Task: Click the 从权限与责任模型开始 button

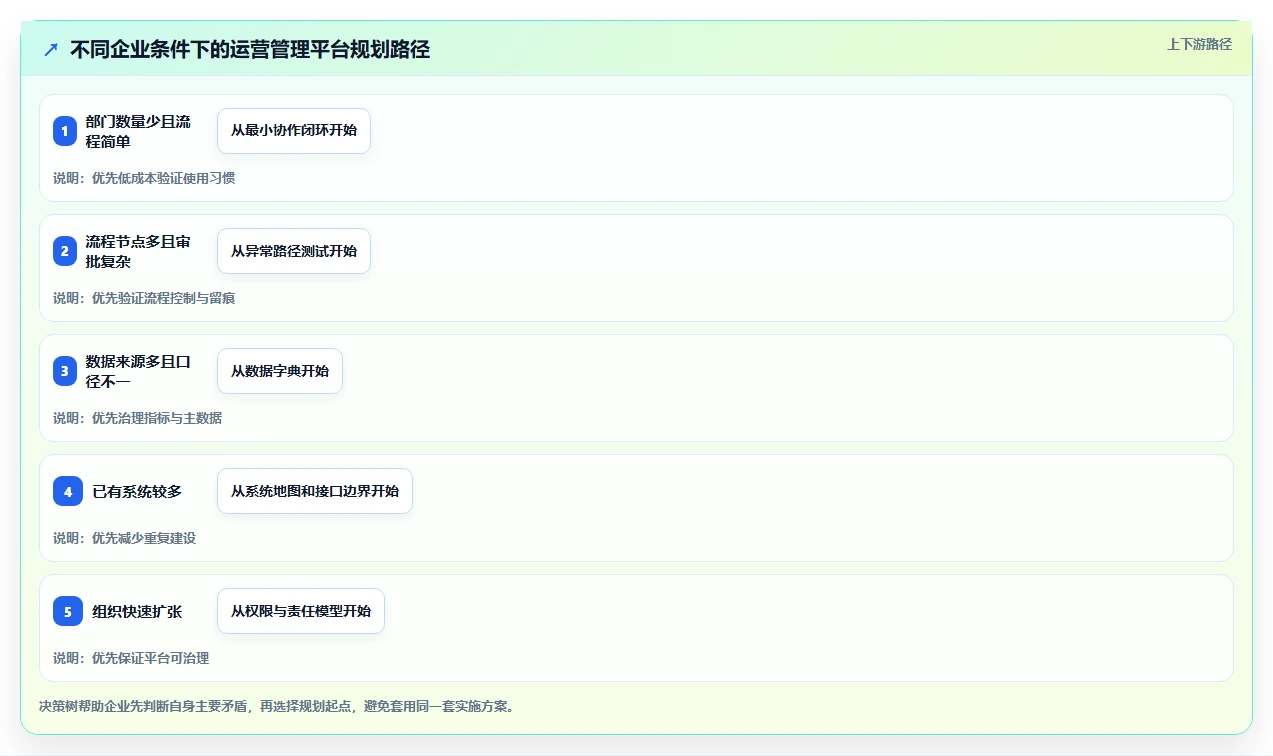Action: (x=301, y=611)
